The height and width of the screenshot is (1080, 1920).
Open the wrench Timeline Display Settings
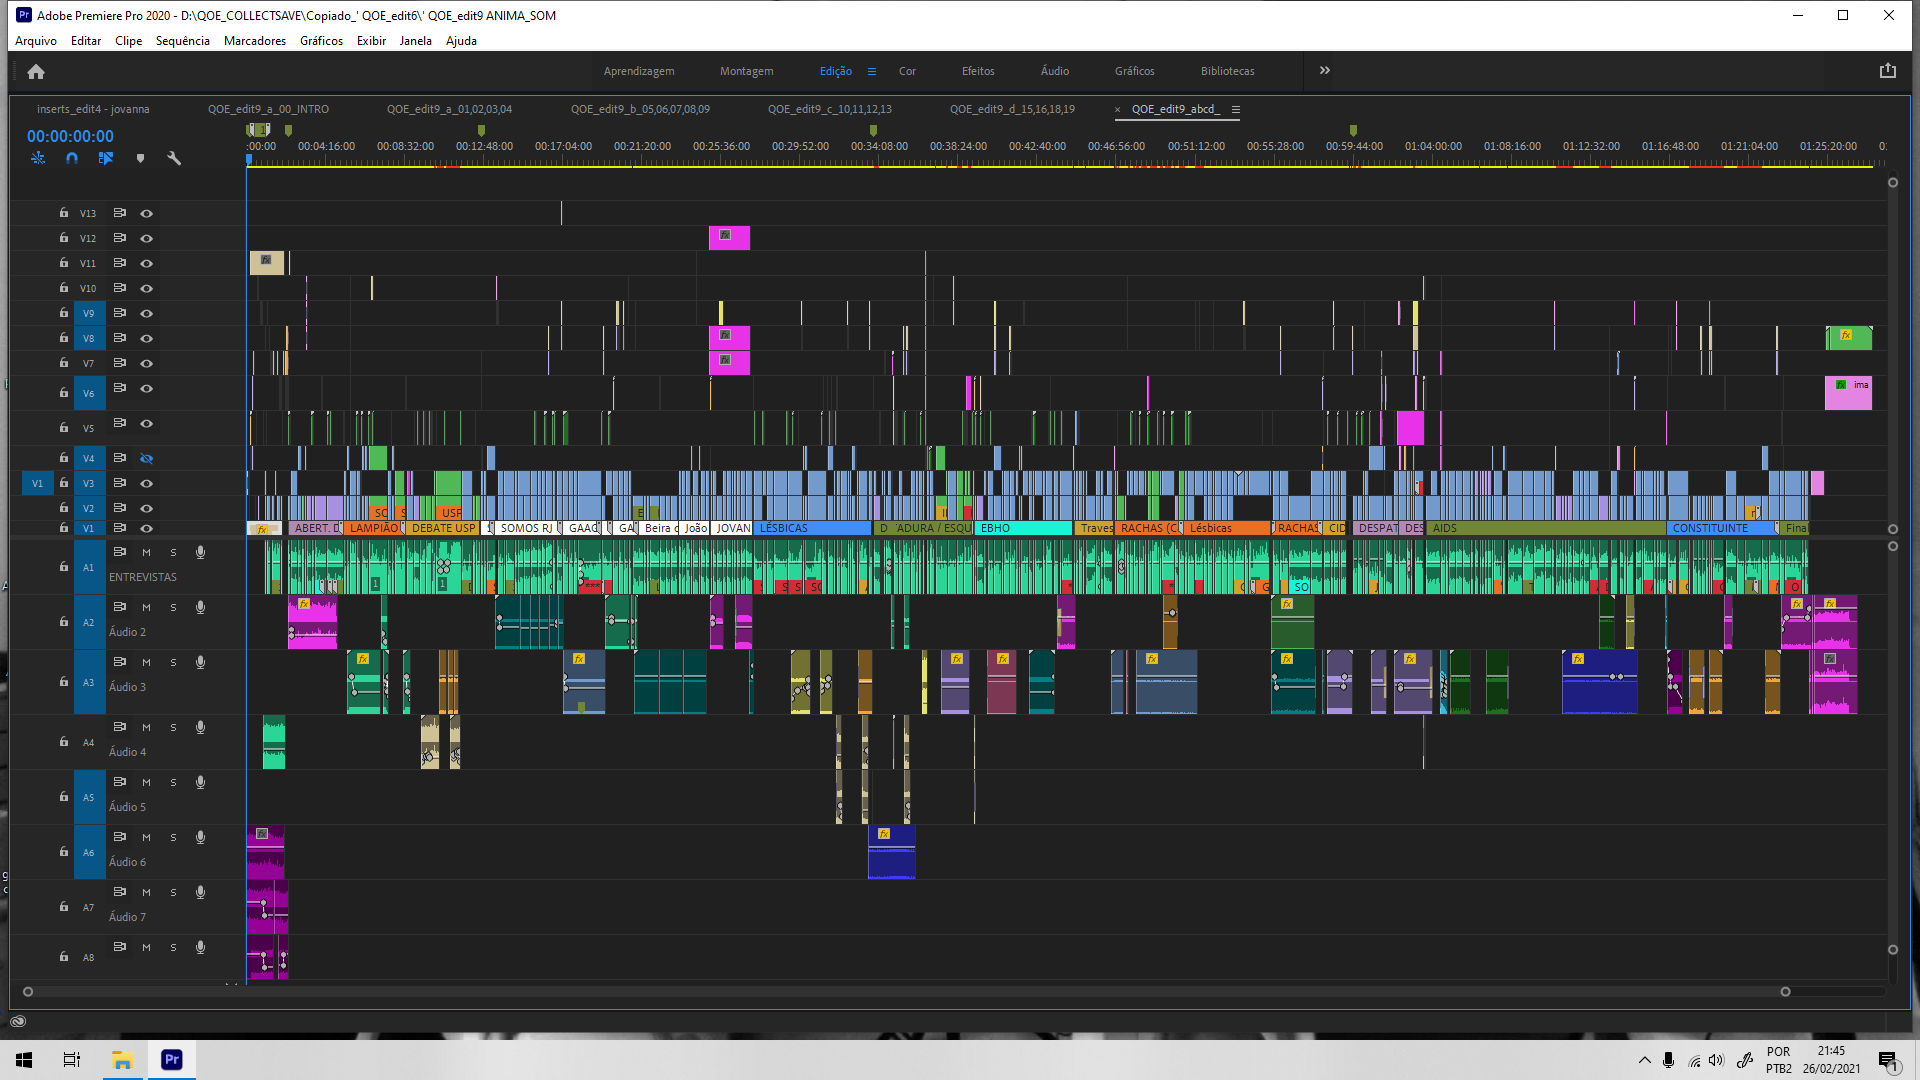[174, 158]
